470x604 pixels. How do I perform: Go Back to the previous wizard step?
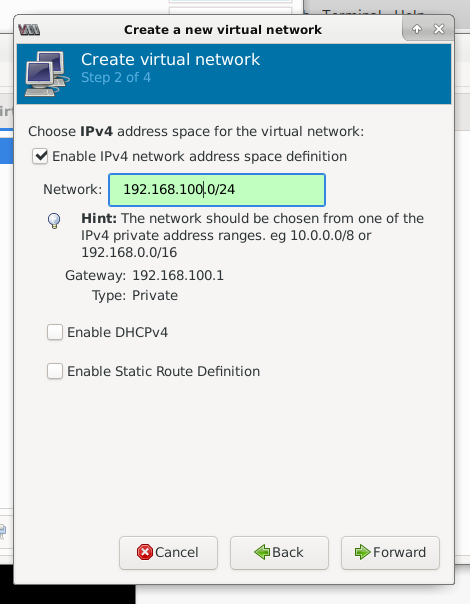(279, 552)
